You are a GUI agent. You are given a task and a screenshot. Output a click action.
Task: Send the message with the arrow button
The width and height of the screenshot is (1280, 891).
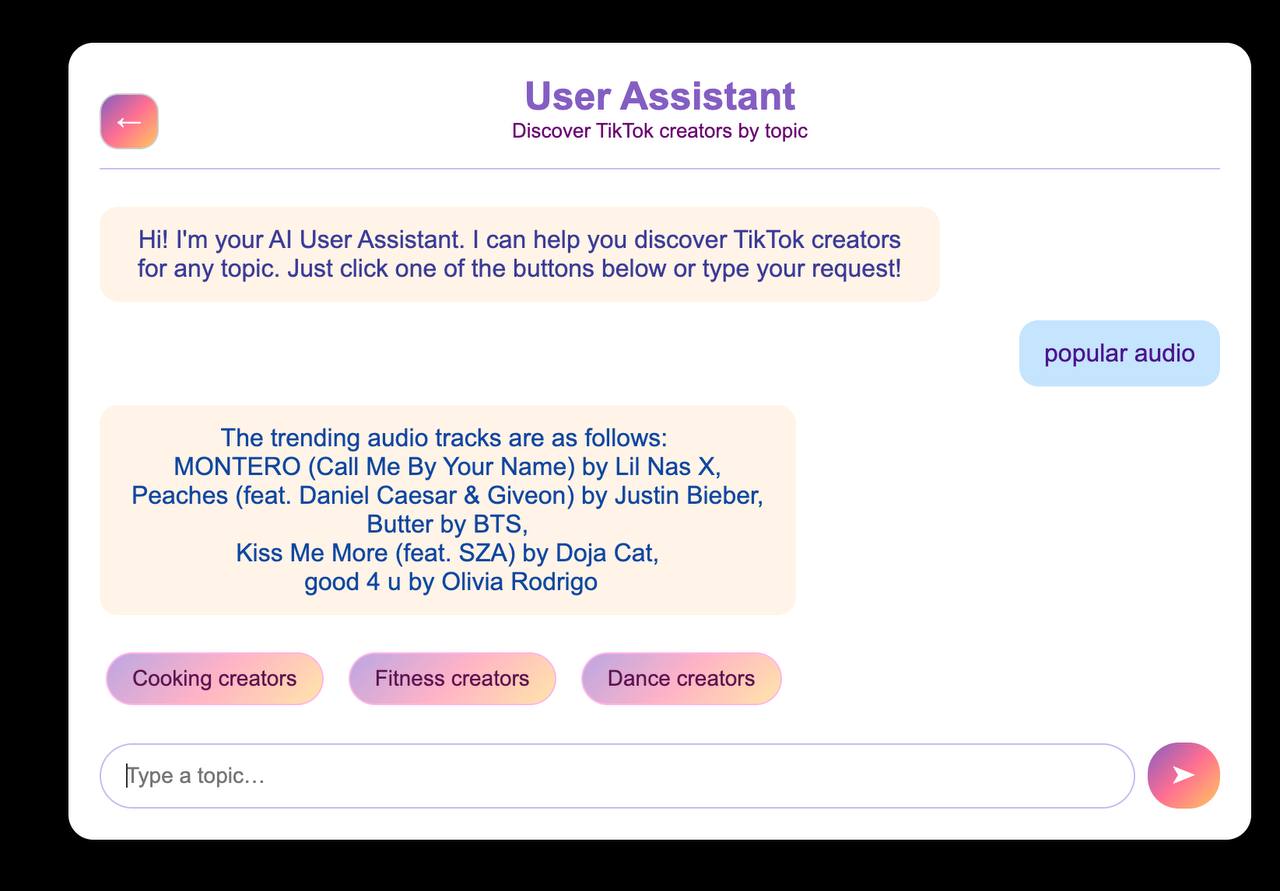(x=1184, y=775)
